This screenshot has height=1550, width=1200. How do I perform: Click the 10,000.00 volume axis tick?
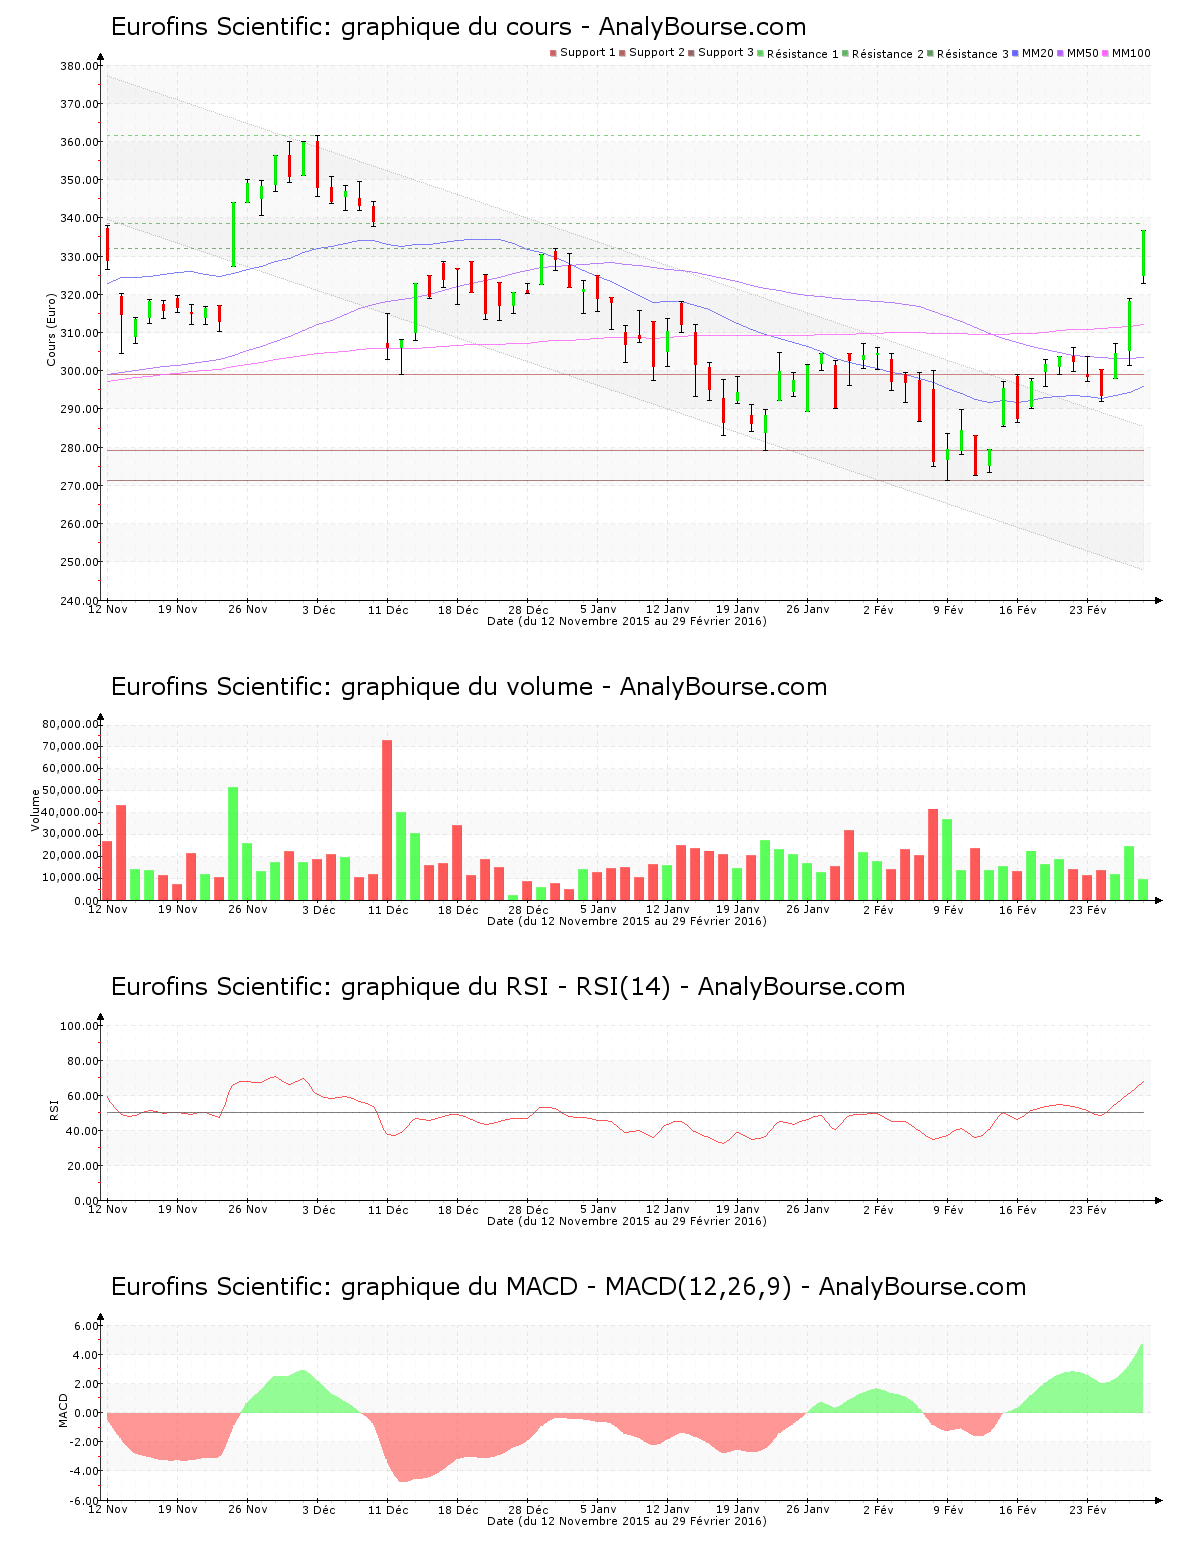(x=70, y=878)
